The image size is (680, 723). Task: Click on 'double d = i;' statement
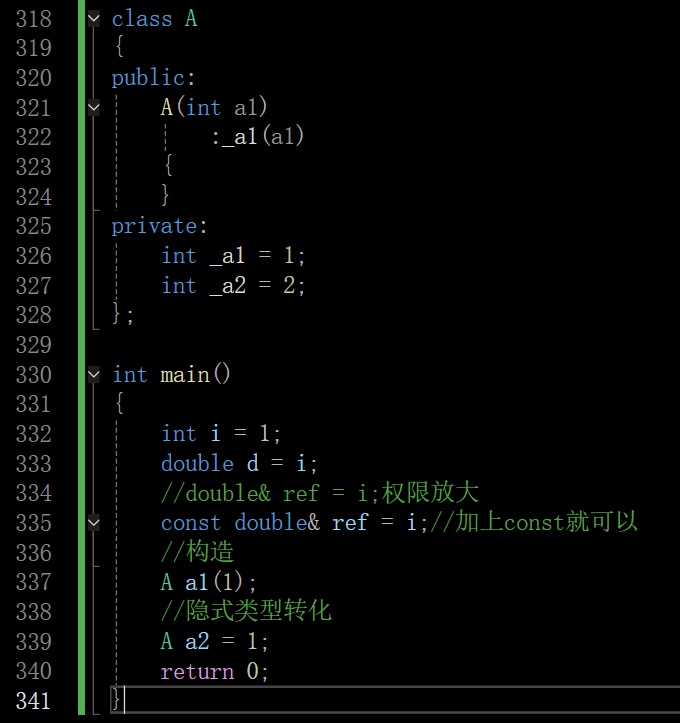(239, 463)
